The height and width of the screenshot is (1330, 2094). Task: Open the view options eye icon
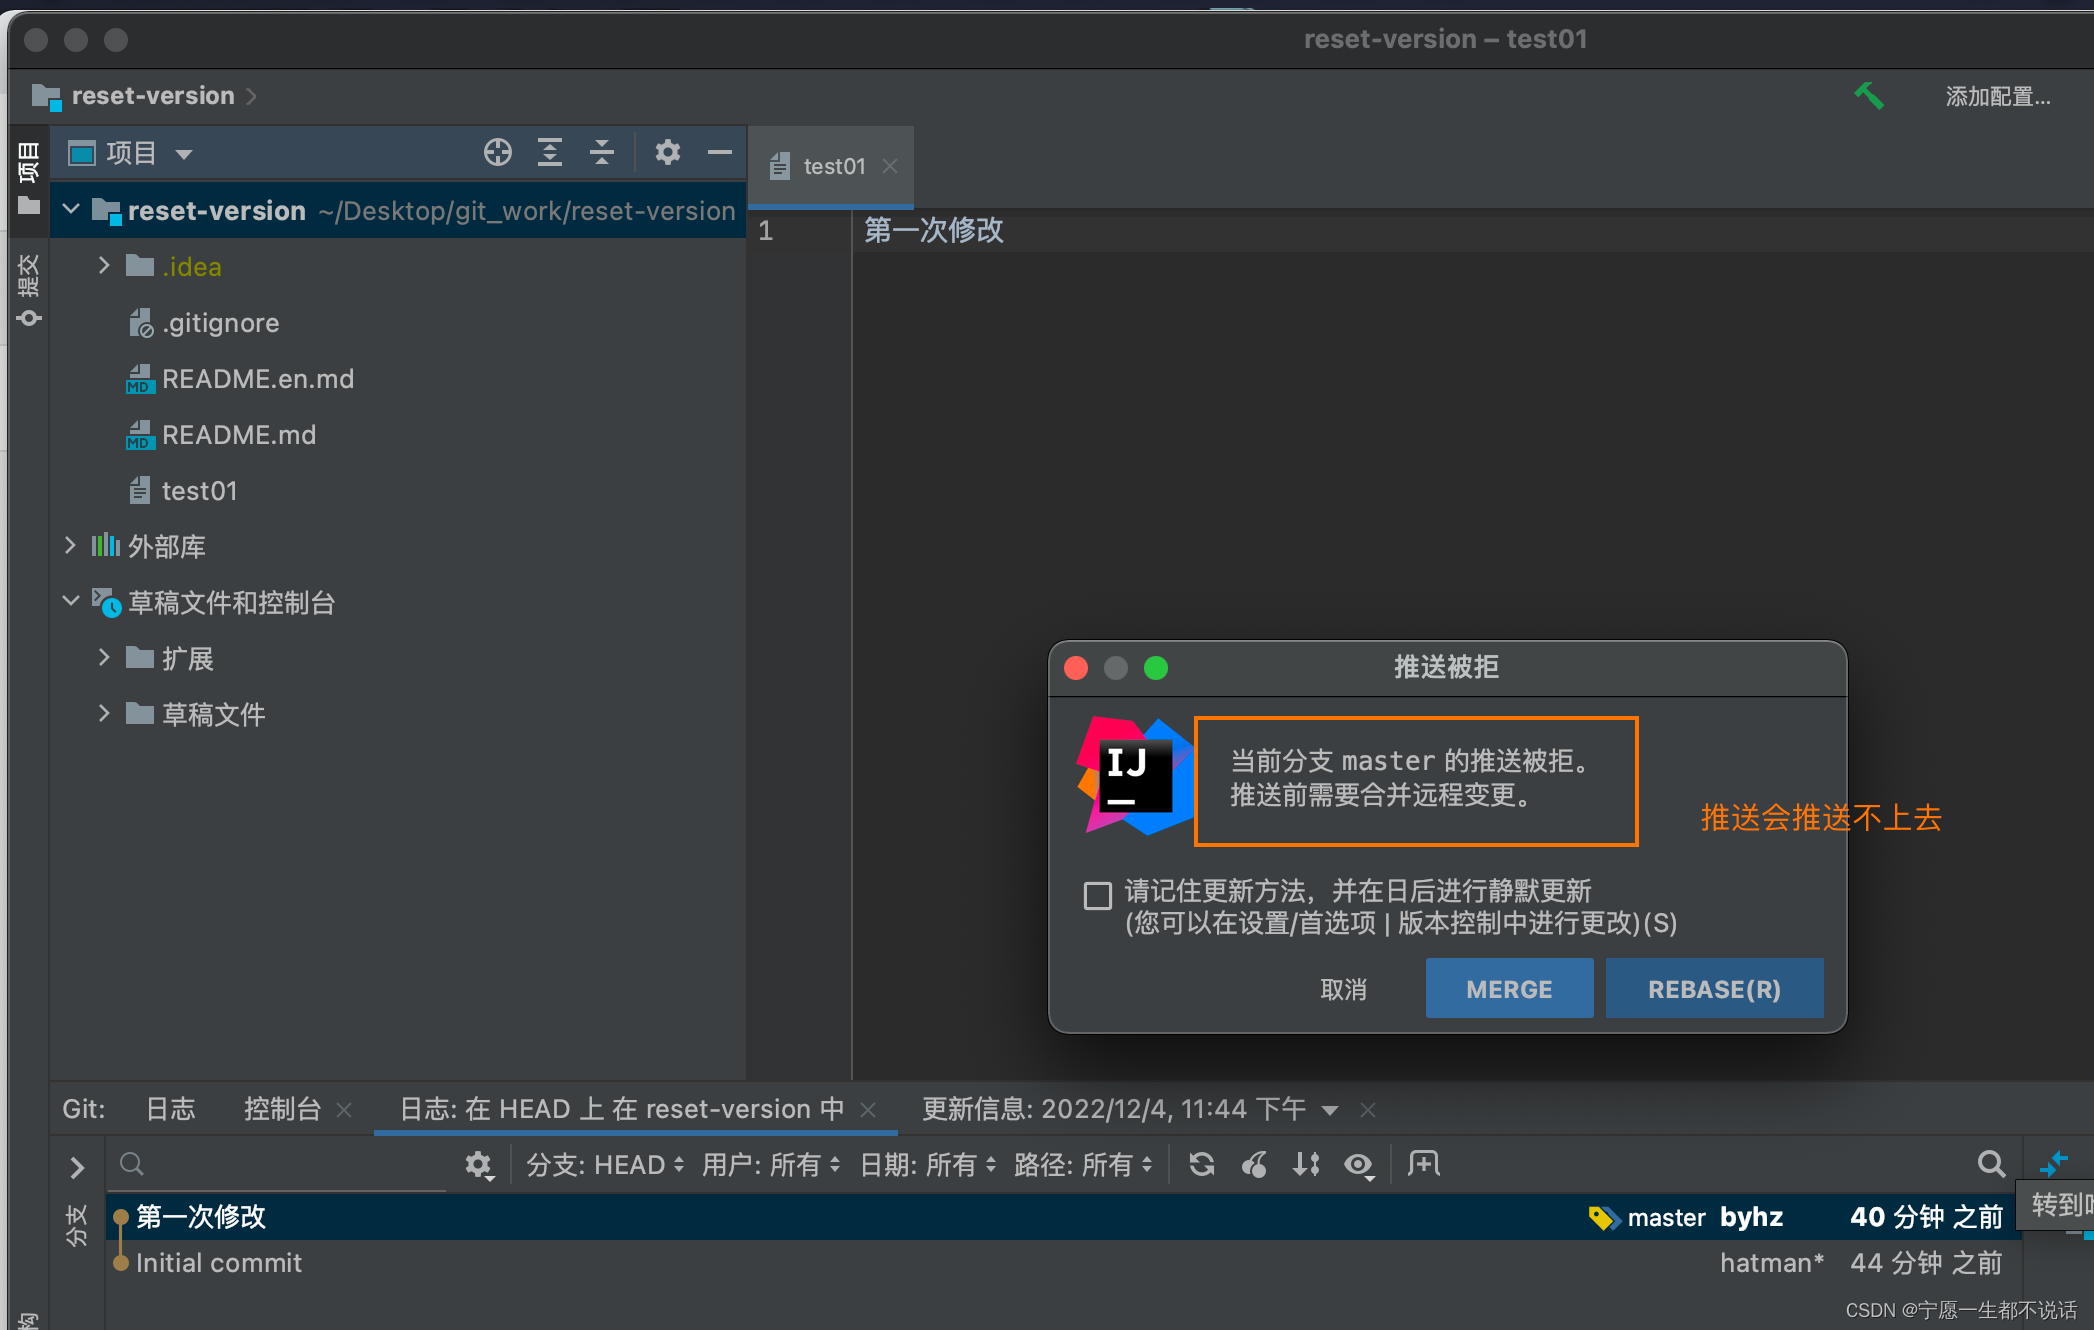click(x=1358, y=1165)
